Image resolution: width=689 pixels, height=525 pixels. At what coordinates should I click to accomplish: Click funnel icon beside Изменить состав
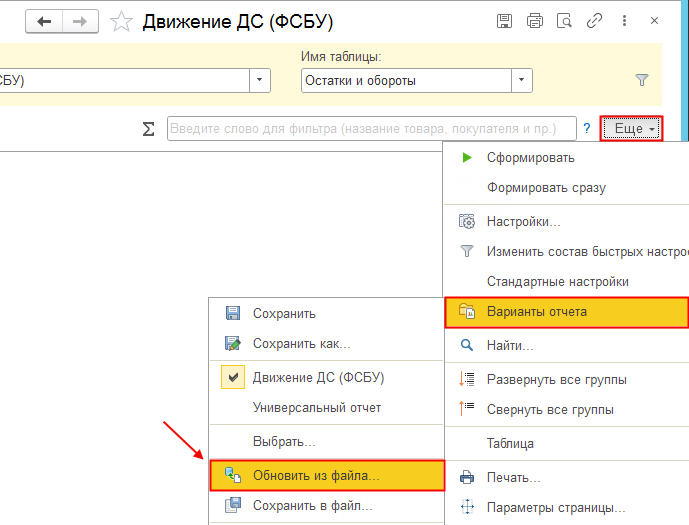click(x=467, y=251)
